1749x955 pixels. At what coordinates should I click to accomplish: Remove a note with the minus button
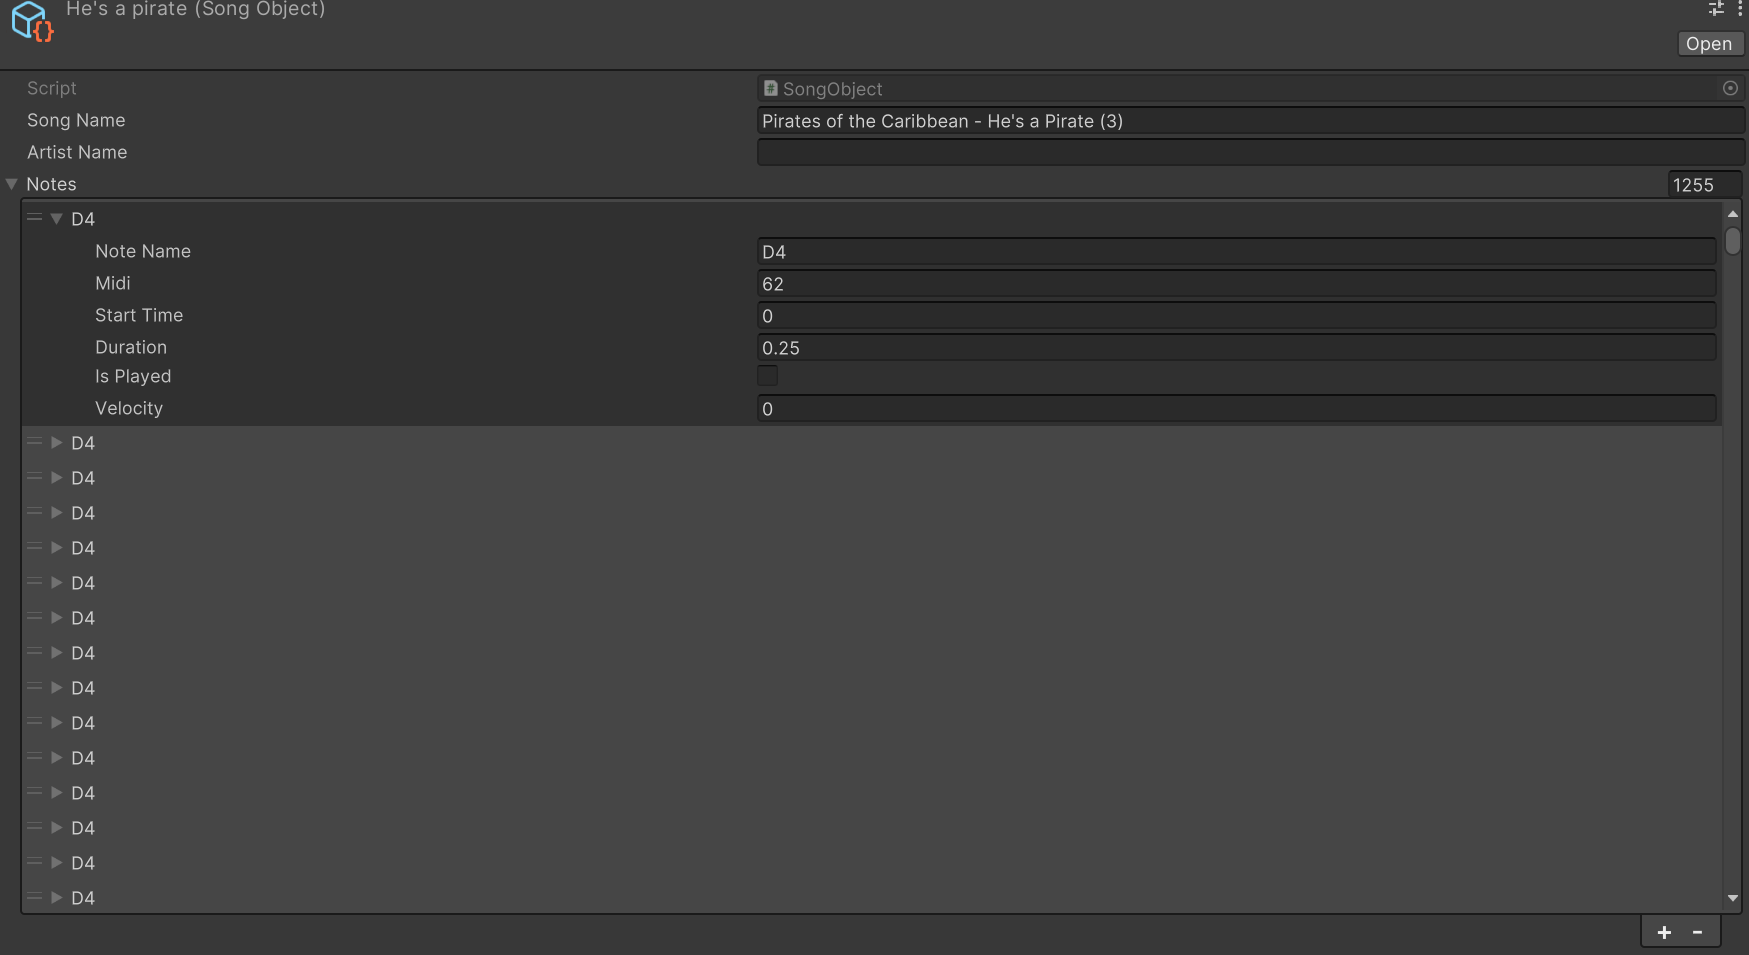[1697, 932]
